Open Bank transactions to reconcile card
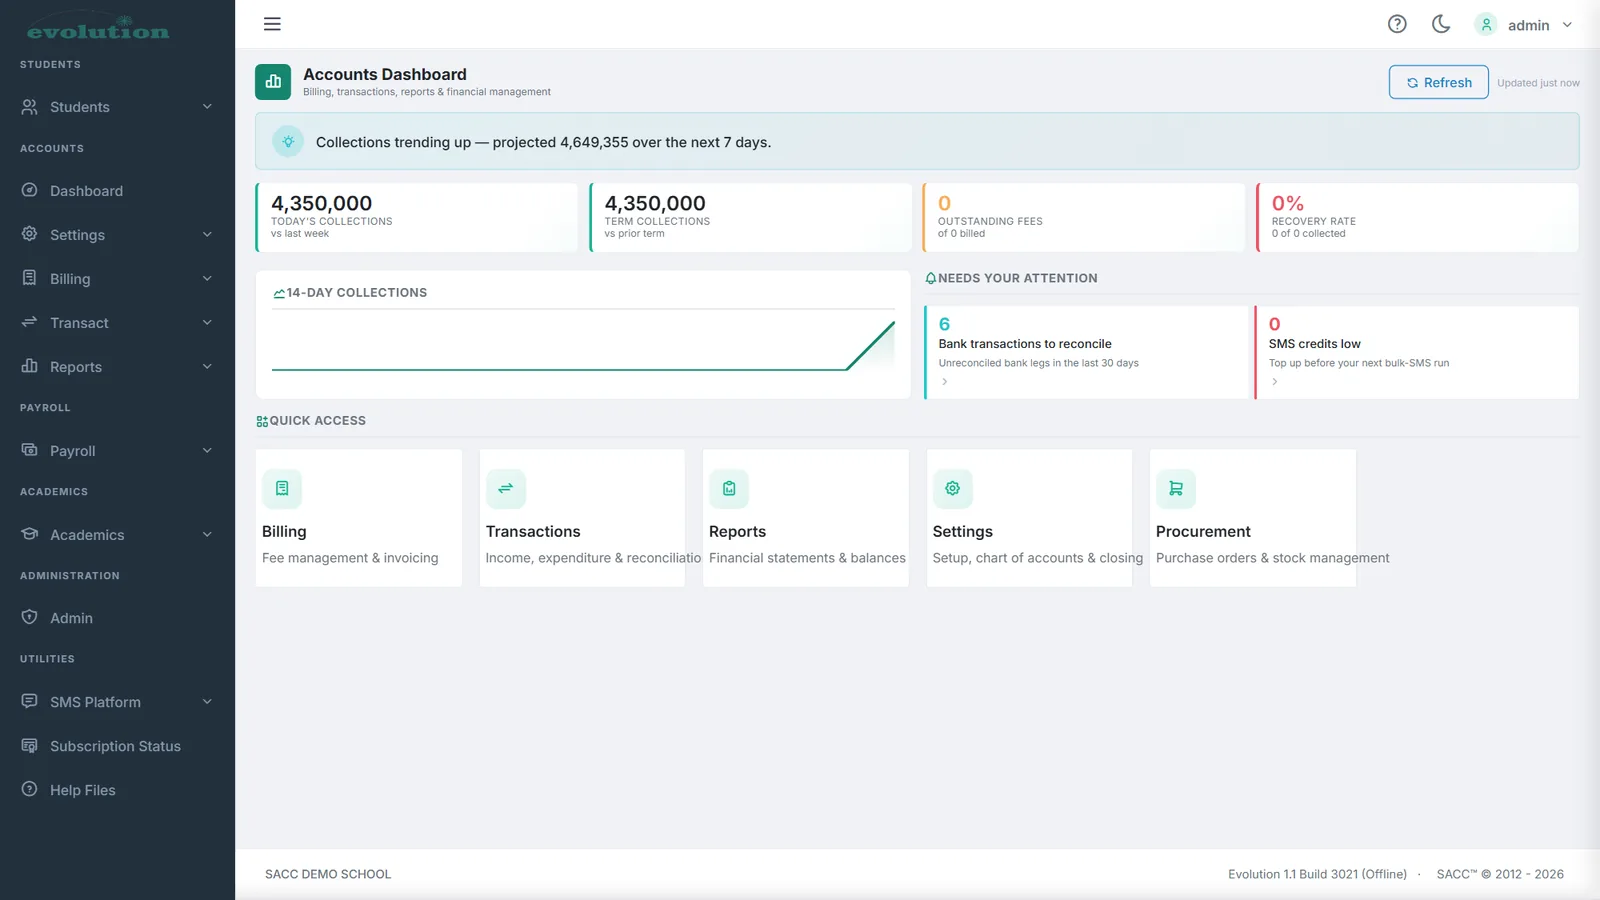 click(1088, 352)
